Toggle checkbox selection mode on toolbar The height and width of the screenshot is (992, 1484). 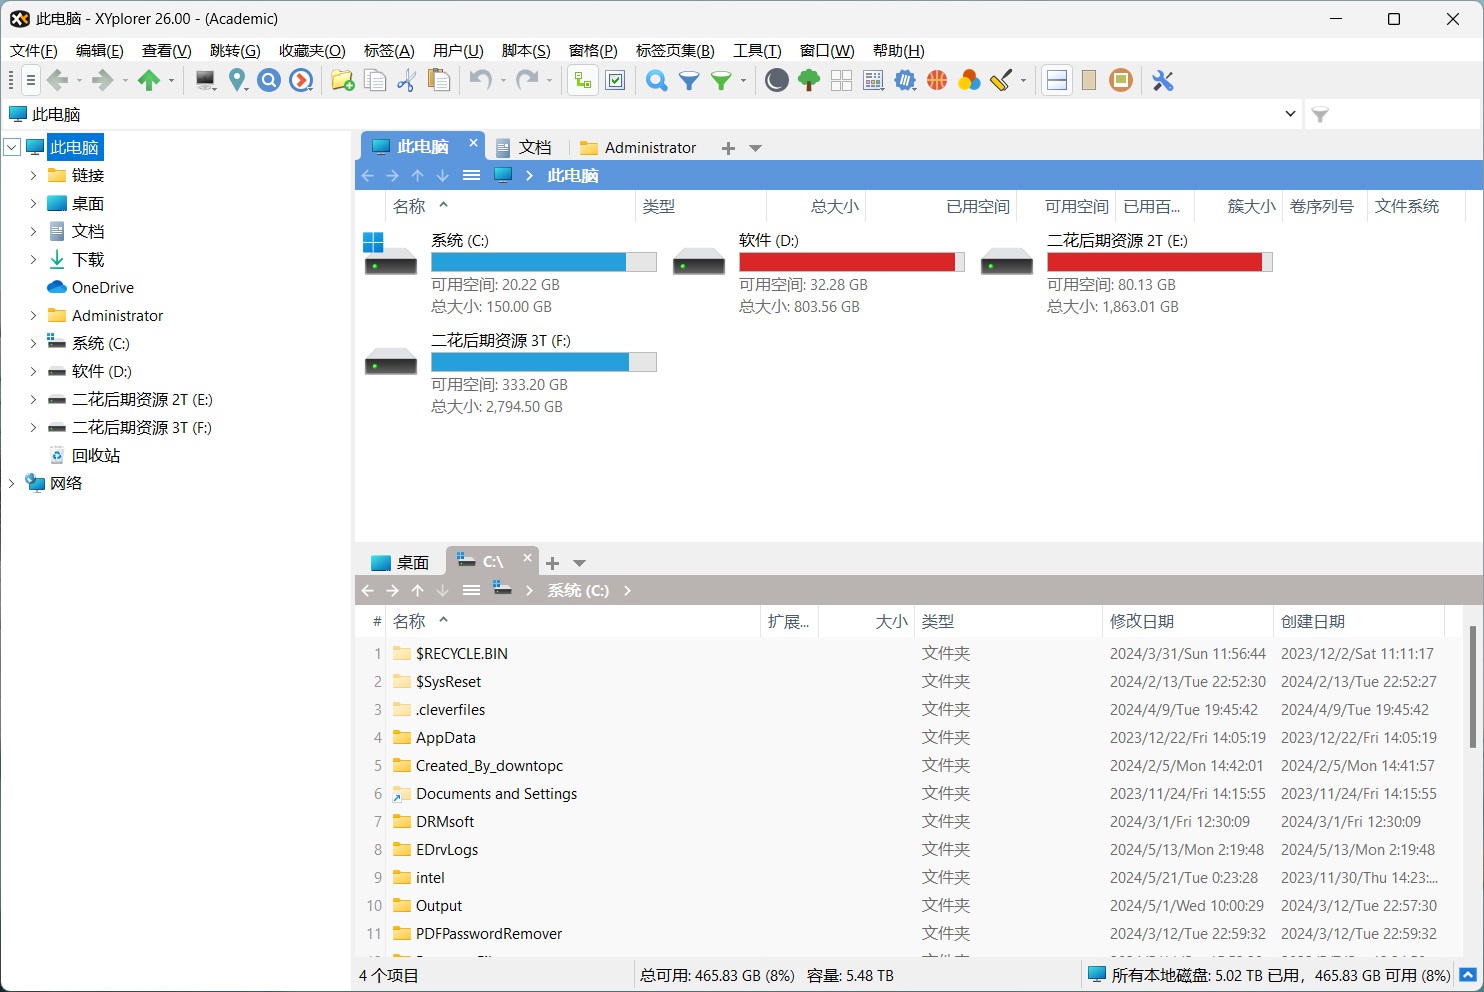tap(616, 80)
